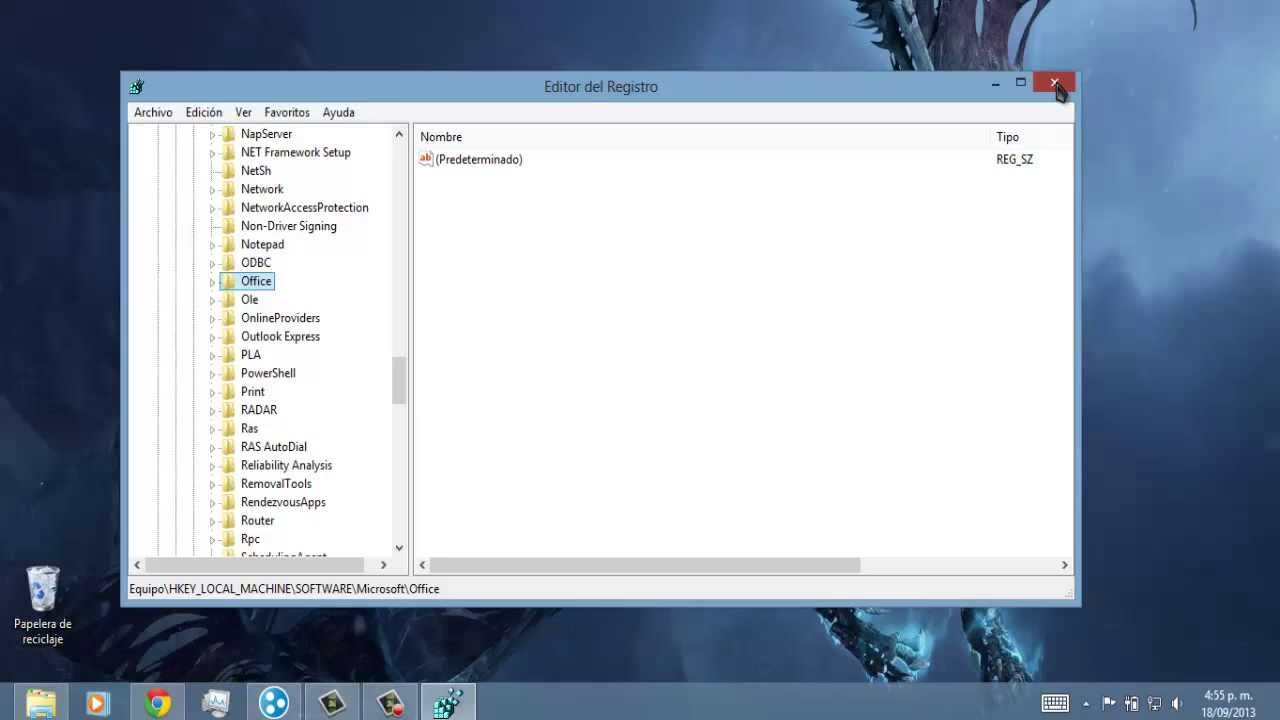Screen dimensions: 1280x720
Task: Open the taskbar clock showing 4:55 p. m.
Action: click(x=1229, y=703)
